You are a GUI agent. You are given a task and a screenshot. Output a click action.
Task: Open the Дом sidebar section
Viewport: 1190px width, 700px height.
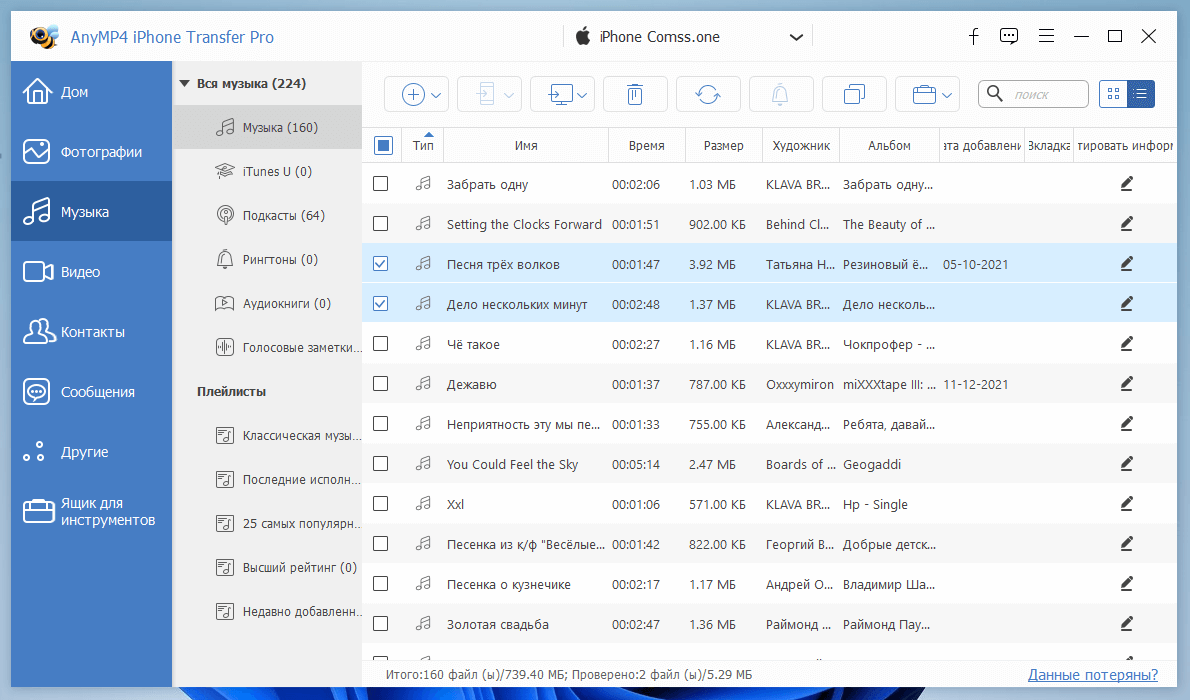tap(92, 92)
